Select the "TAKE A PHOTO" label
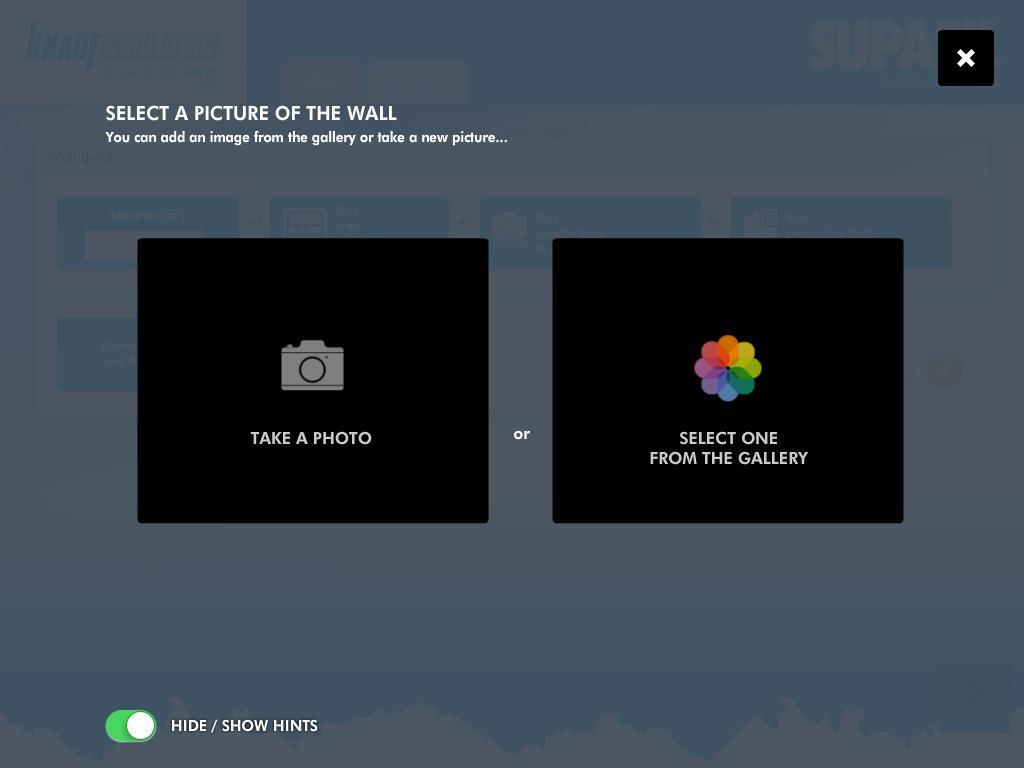The width and height of the screenshot is (1024, 768). [311, 438]
